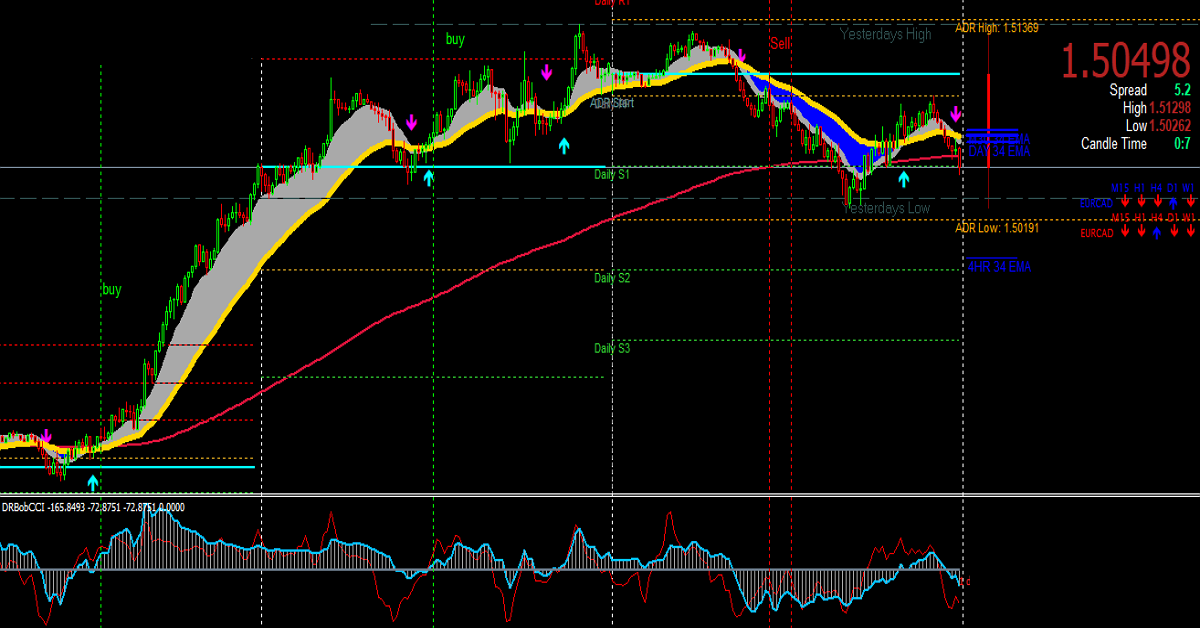Select the Yesterdays Low line label

coord(887,208)
